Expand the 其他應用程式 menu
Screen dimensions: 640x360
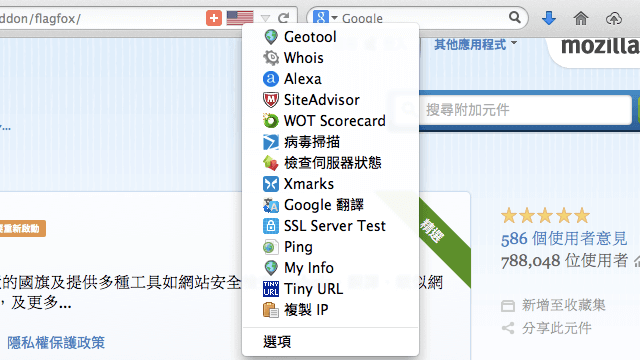click(476, 44)
